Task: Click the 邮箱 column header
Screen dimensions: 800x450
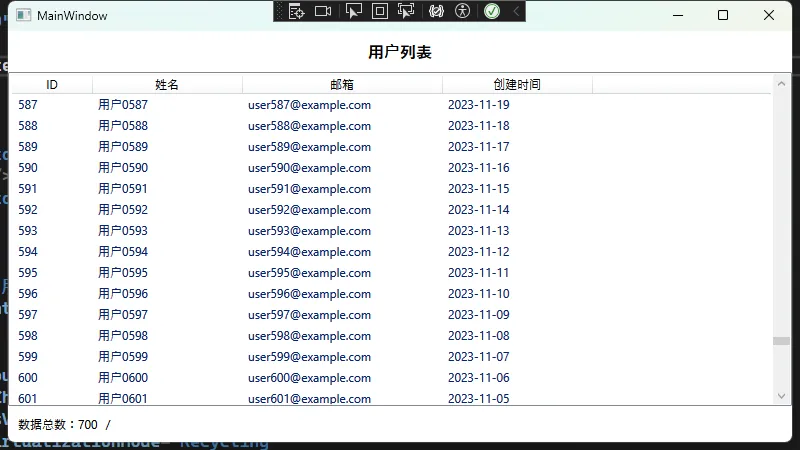Action: [342, 85]
